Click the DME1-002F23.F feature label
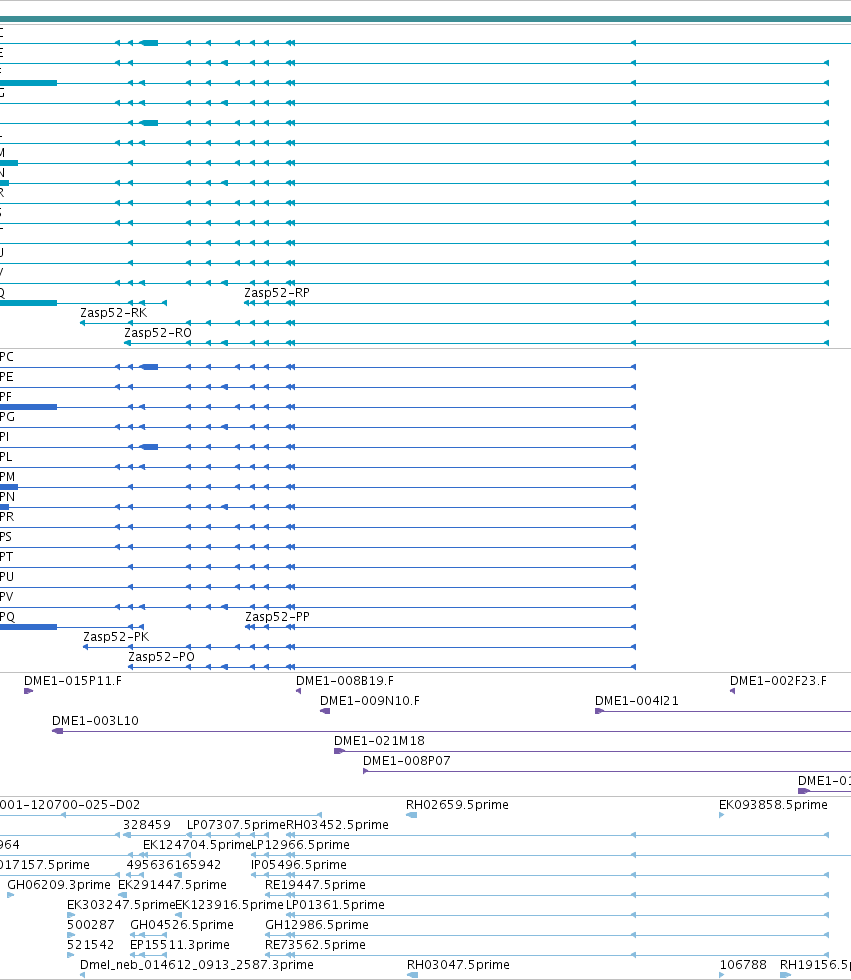 click(x=778, y=681)
